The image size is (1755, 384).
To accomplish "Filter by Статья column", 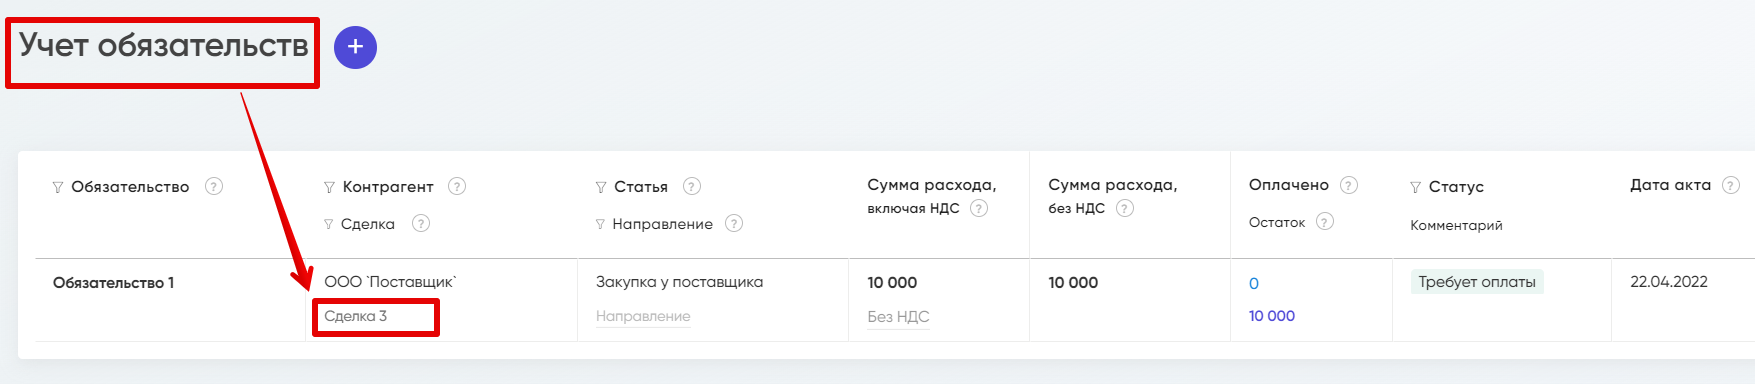I will pyautogui.click(x=601, y=187).
